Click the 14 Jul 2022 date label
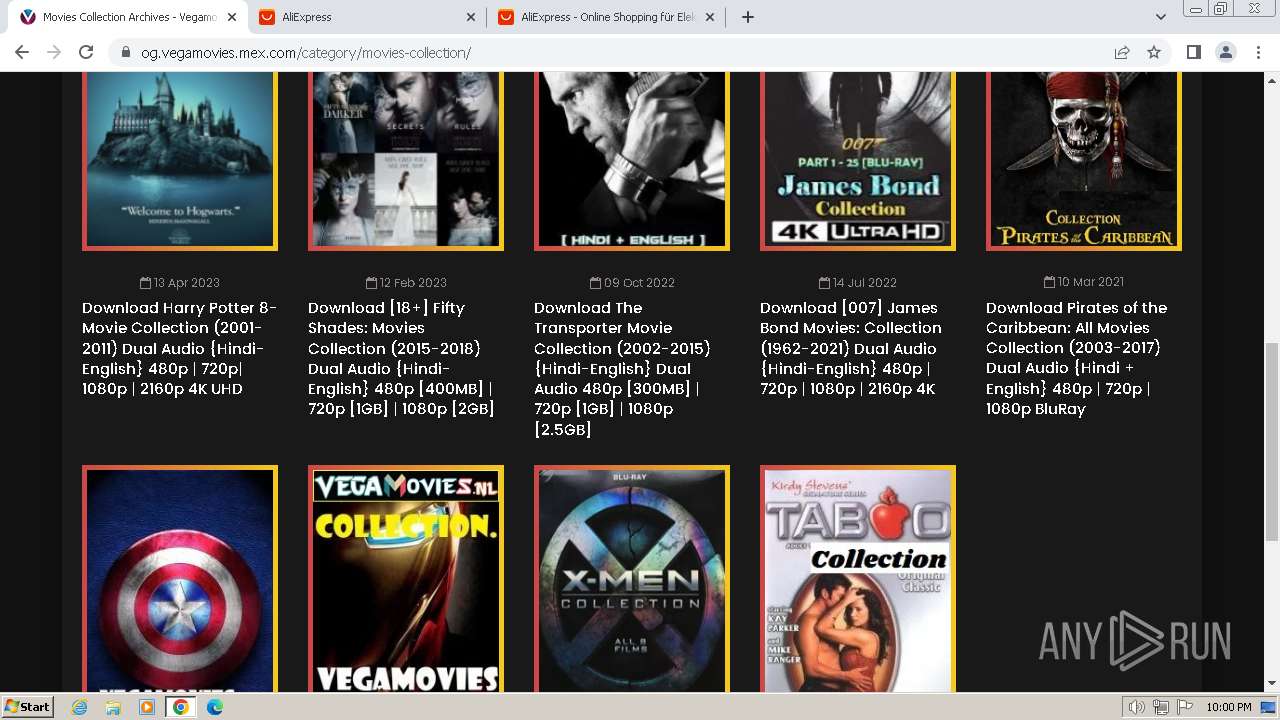Image resolution: width=1280 pixels, height=720 pixels. pyautogui.click(x=858, y=283)
